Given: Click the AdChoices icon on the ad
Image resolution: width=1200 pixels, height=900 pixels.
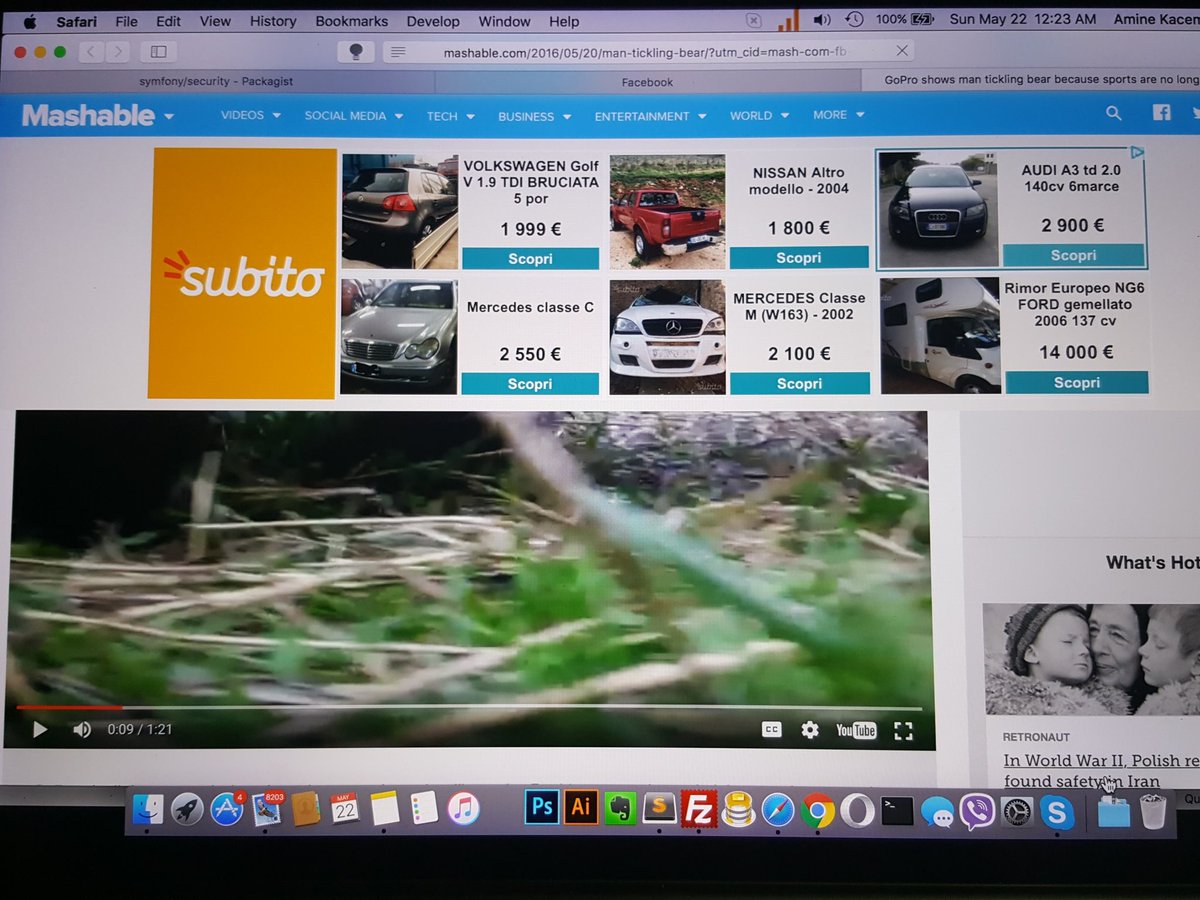Looking at the screenshot, I should [x=1137, y=153].
